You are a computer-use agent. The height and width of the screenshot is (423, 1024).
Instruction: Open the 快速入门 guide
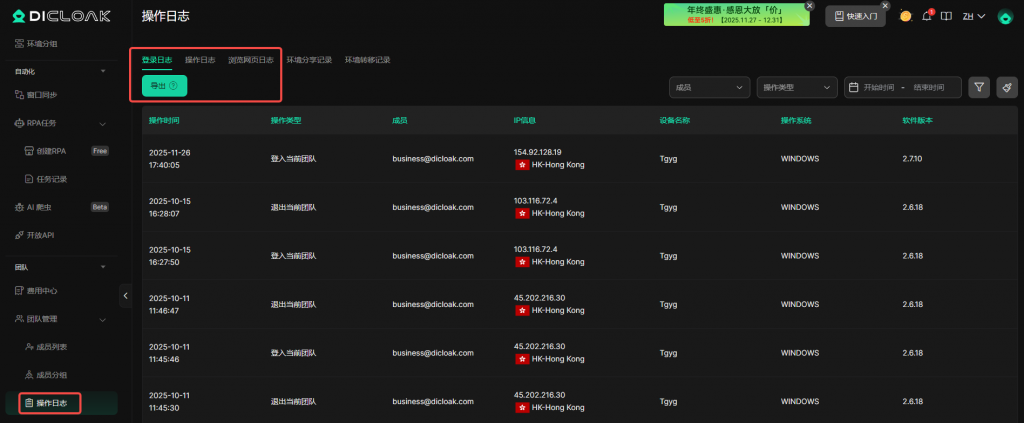tap(856, 16)
